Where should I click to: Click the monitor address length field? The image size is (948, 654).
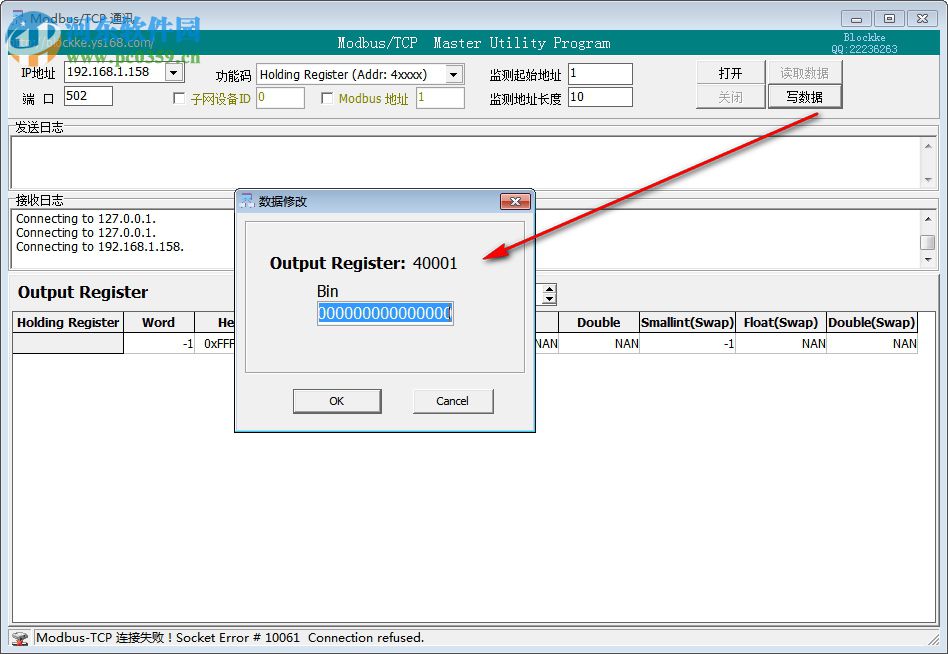click(x=600, y=97)
